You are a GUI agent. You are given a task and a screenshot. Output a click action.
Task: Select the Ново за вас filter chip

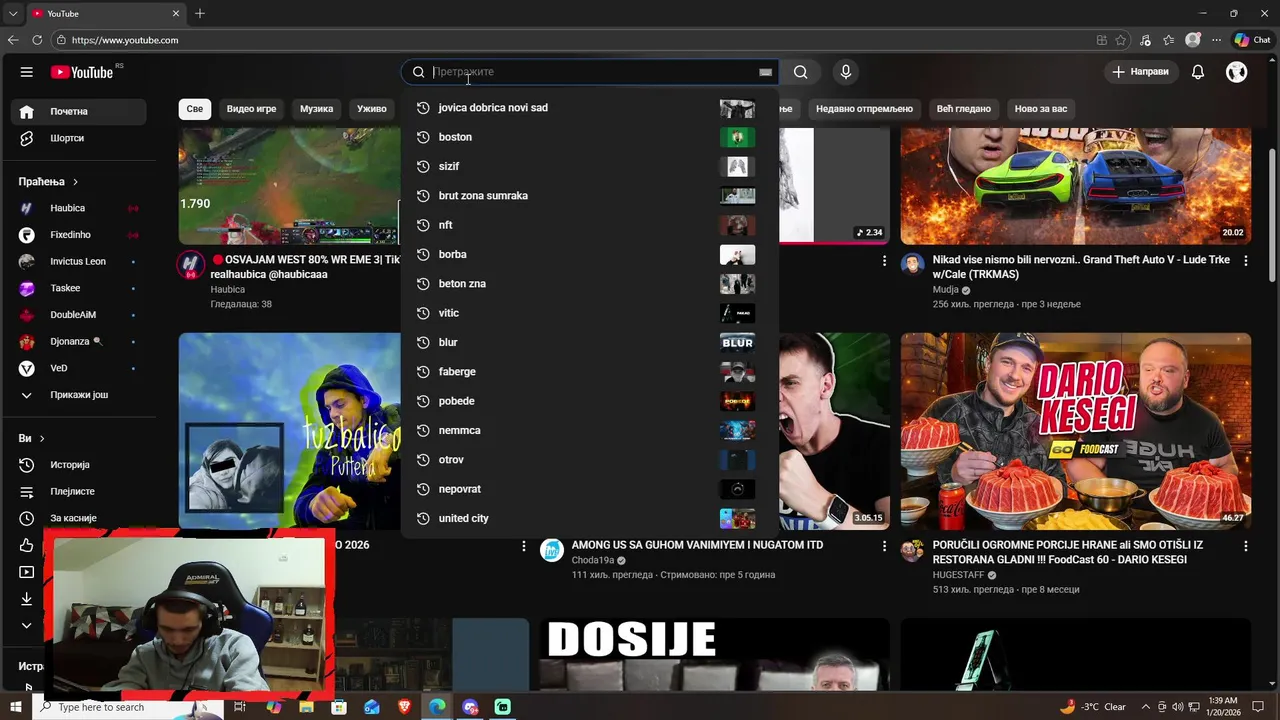1041,109
